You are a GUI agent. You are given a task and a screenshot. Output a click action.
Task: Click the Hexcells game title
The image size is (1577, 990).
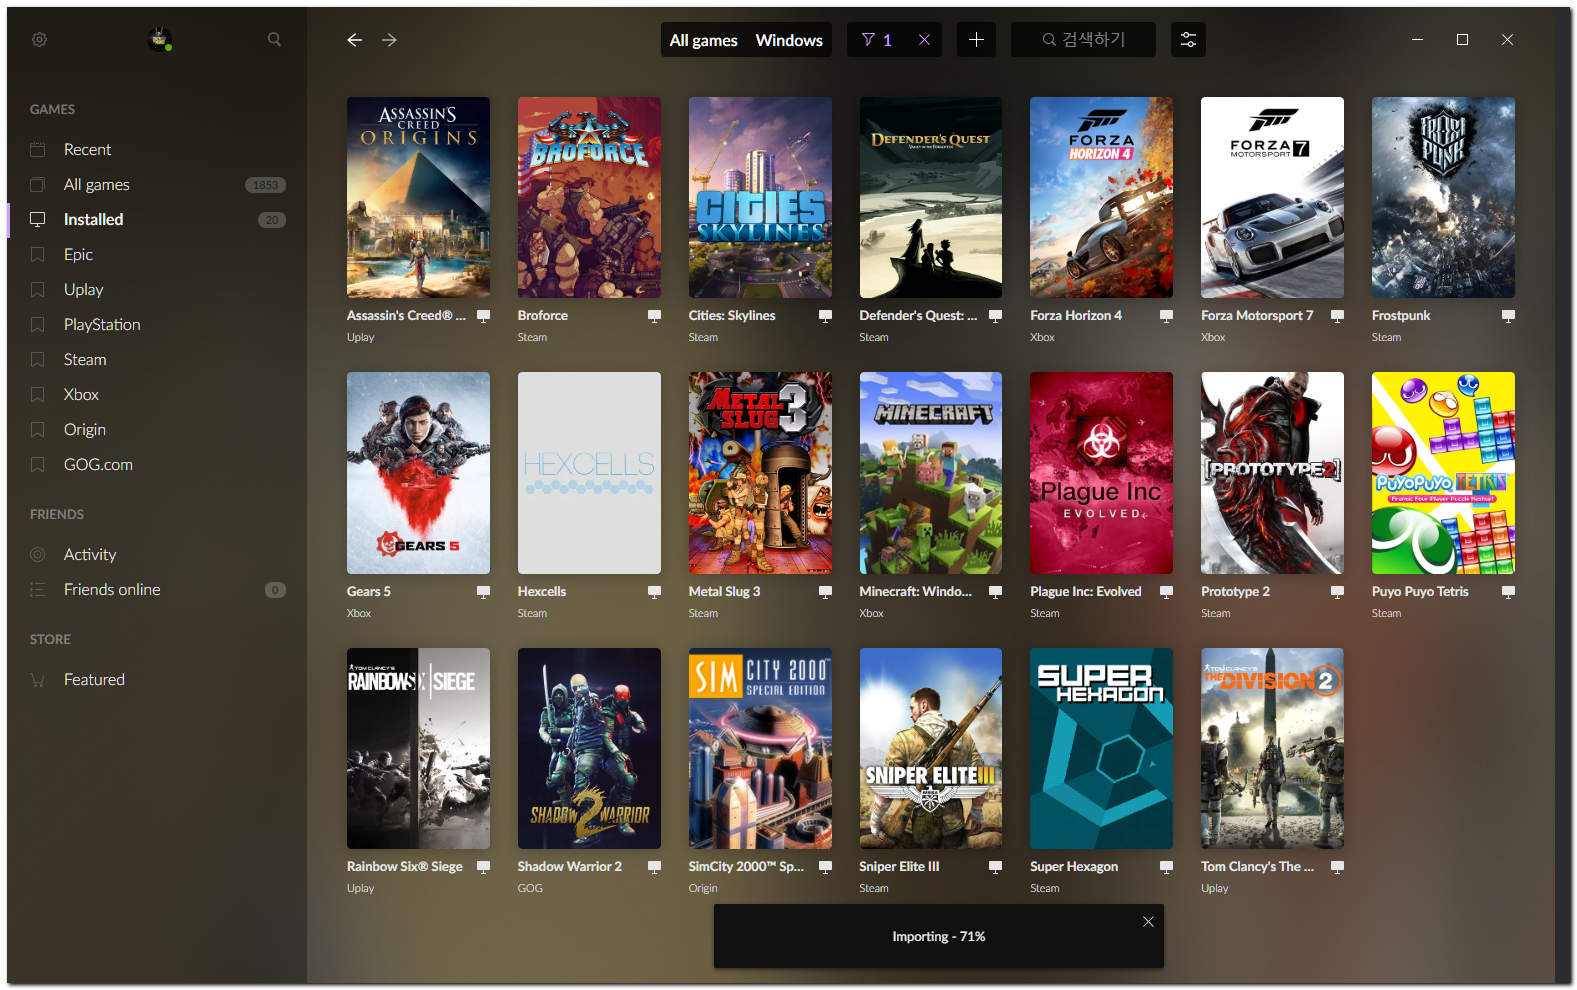click(x=541, y=592)
